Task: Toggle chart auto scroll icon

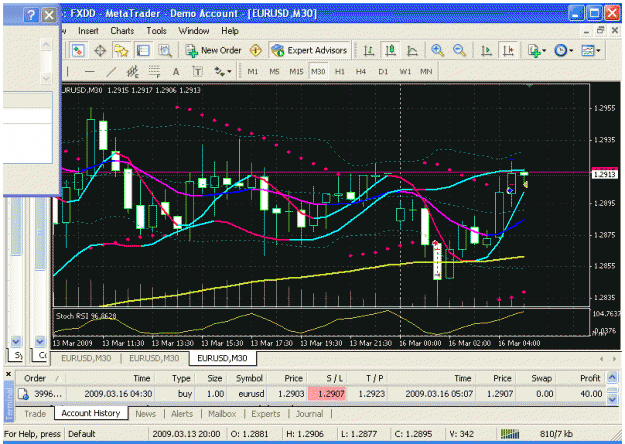Action: pyautogui.click(x=486, y=51)
